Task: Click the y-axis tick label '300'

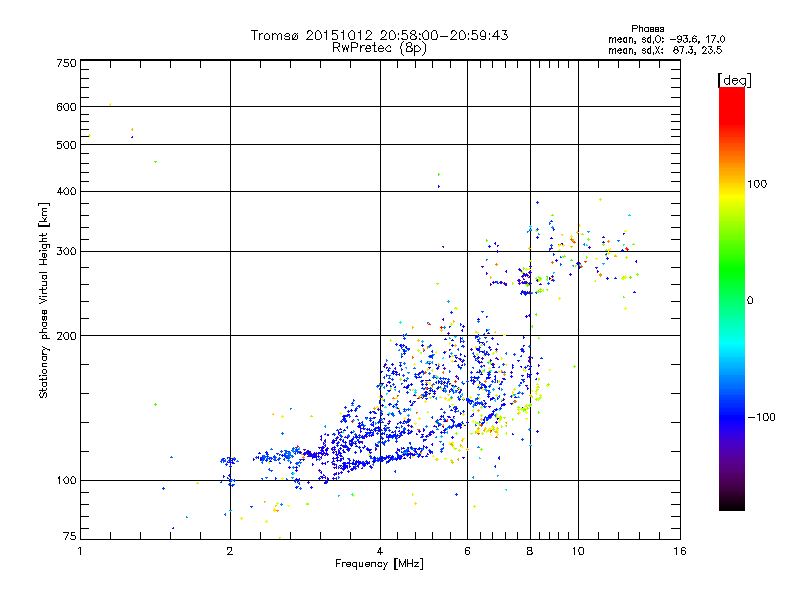Action: (66, 252)
